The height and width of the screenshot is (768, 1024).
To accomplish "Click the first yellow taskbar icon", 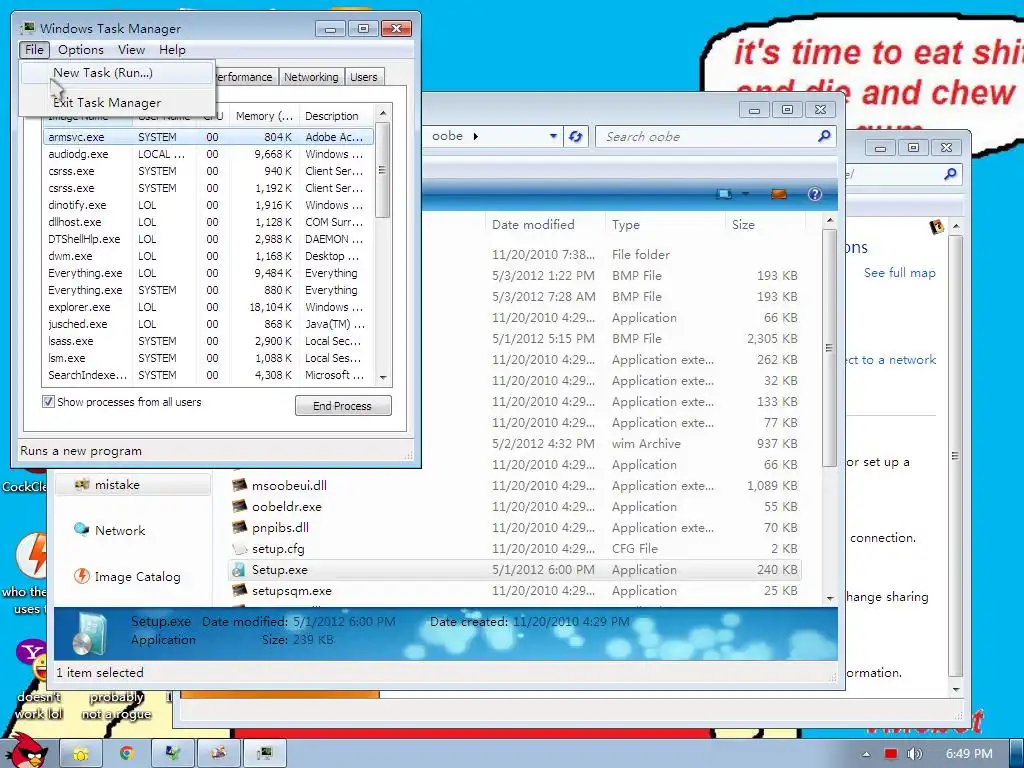I will coord(81,754).
